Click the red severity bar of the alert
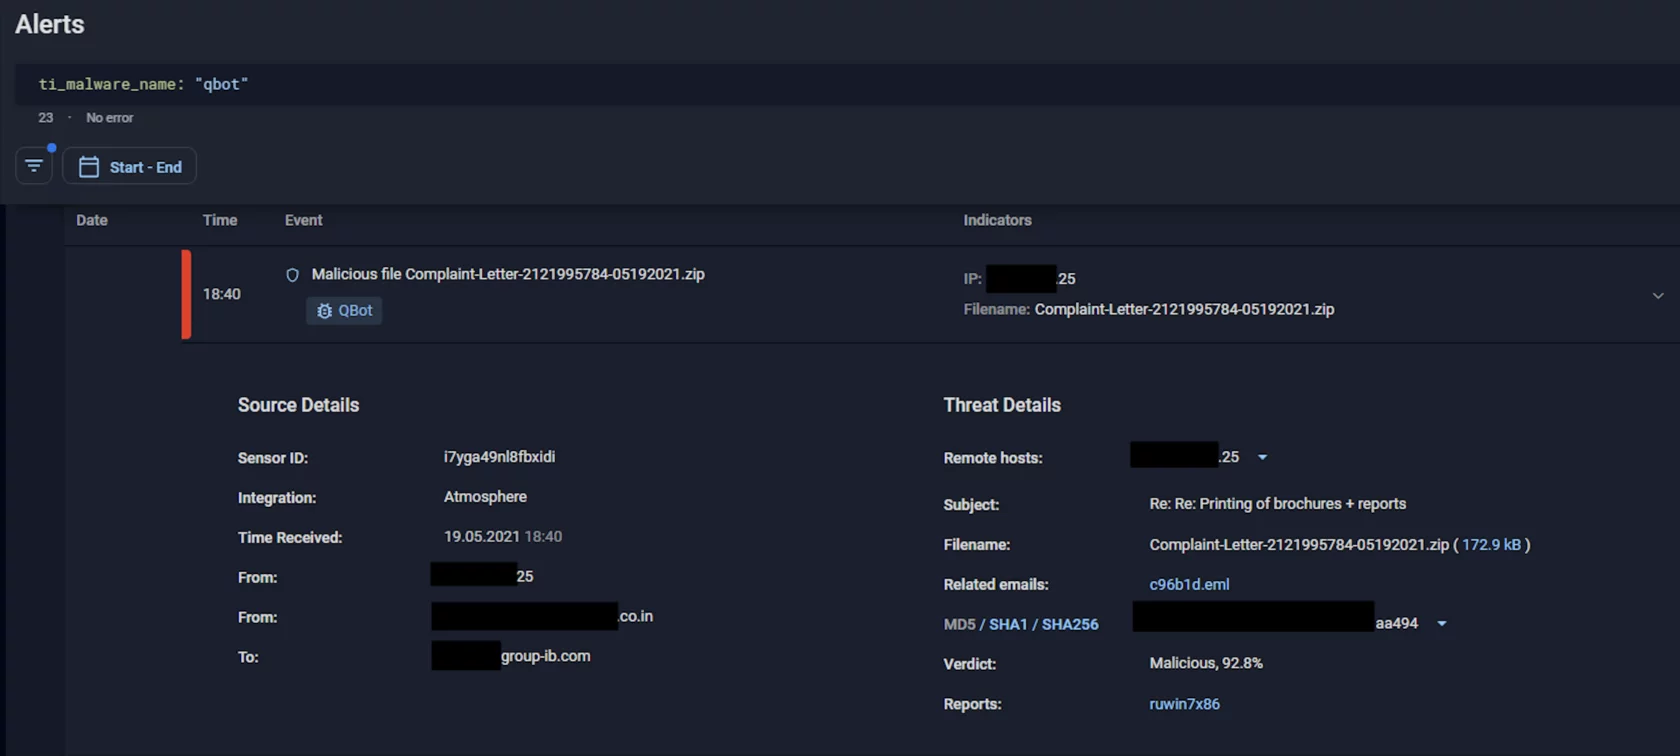 point(186,294)
